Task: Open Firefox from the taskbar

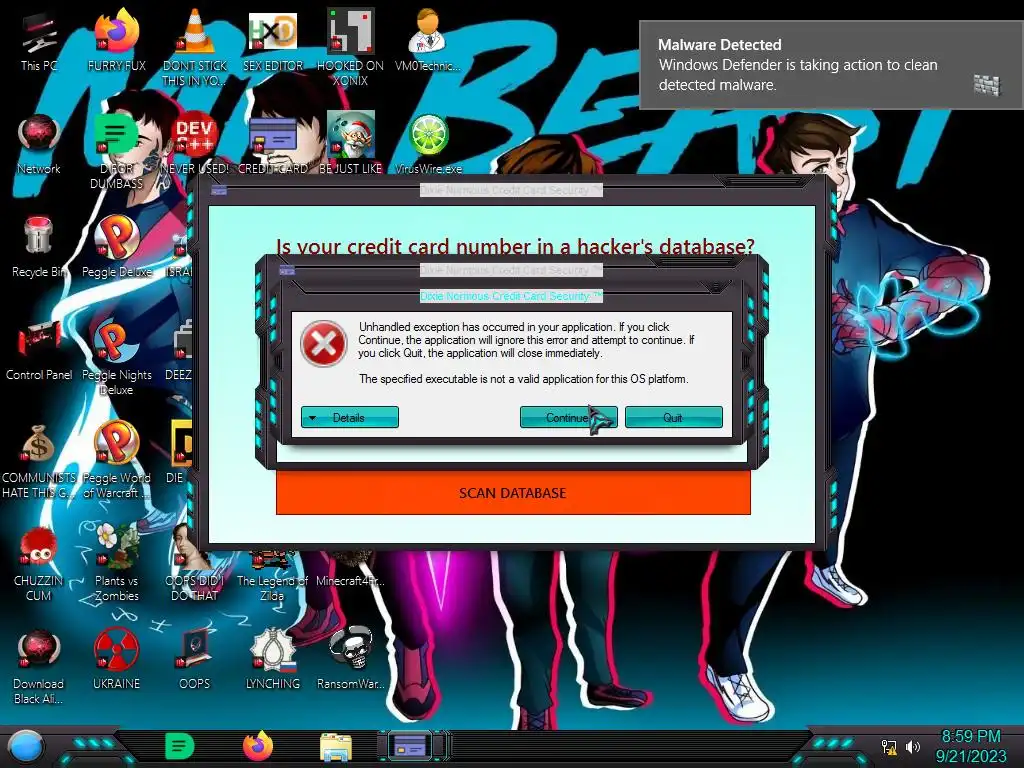Action: point(258,746)
